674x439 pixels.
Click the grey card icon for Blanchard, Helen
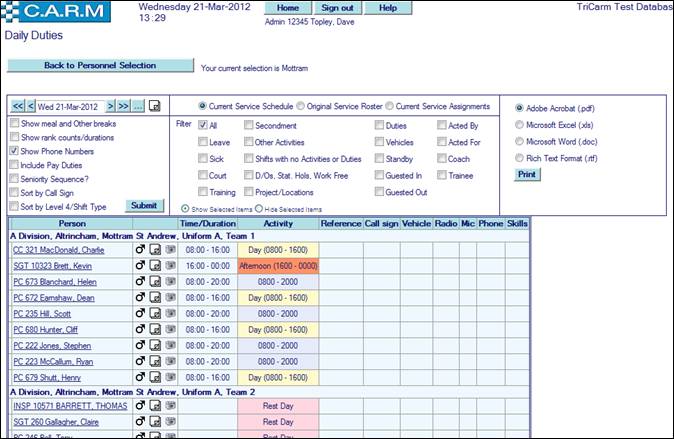tap(170, 282)
